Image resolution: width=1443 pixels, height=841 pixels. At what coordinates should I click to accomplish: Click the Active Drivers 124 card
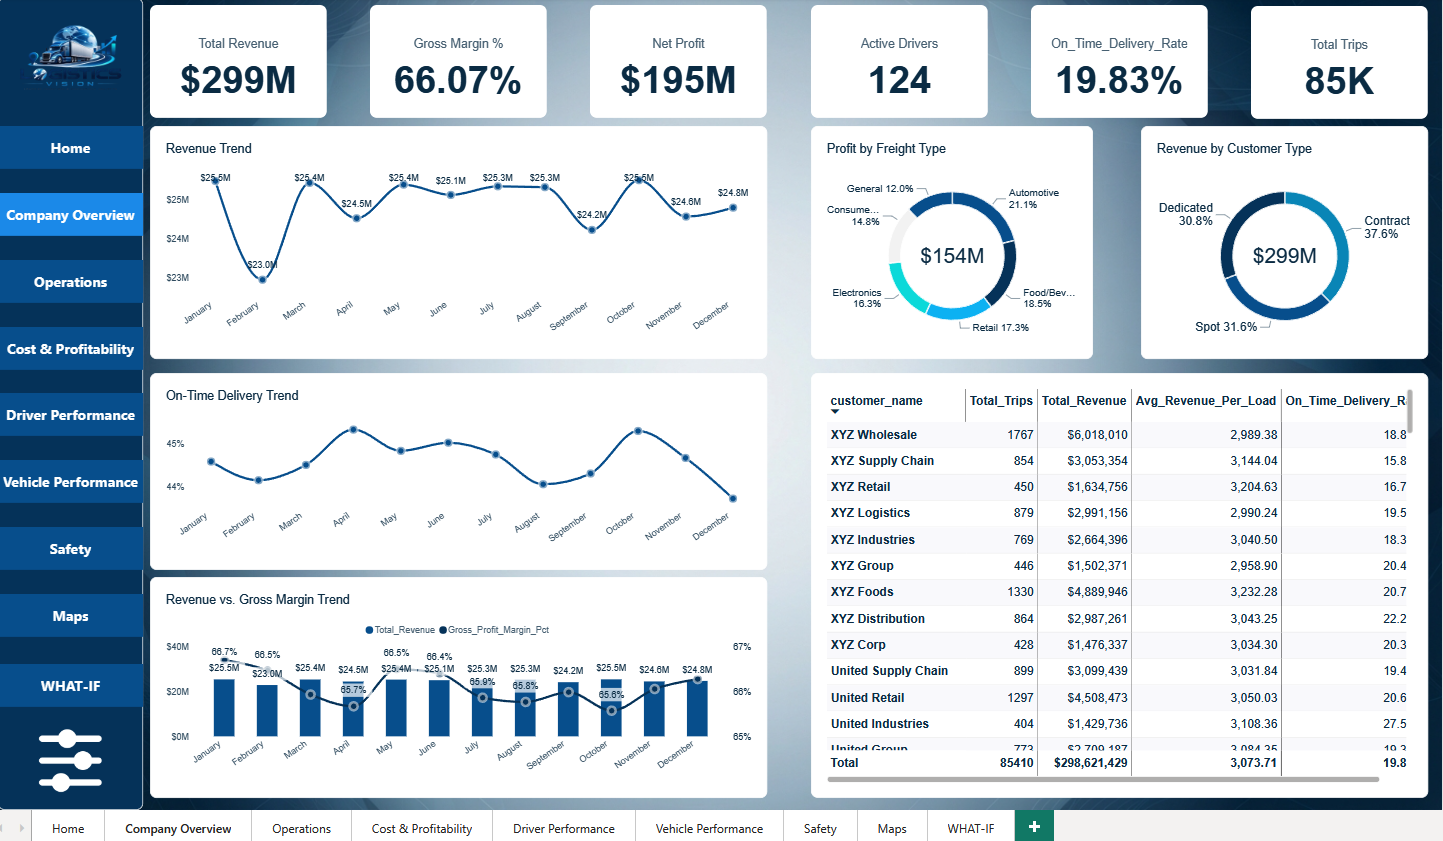pos(899,62)
